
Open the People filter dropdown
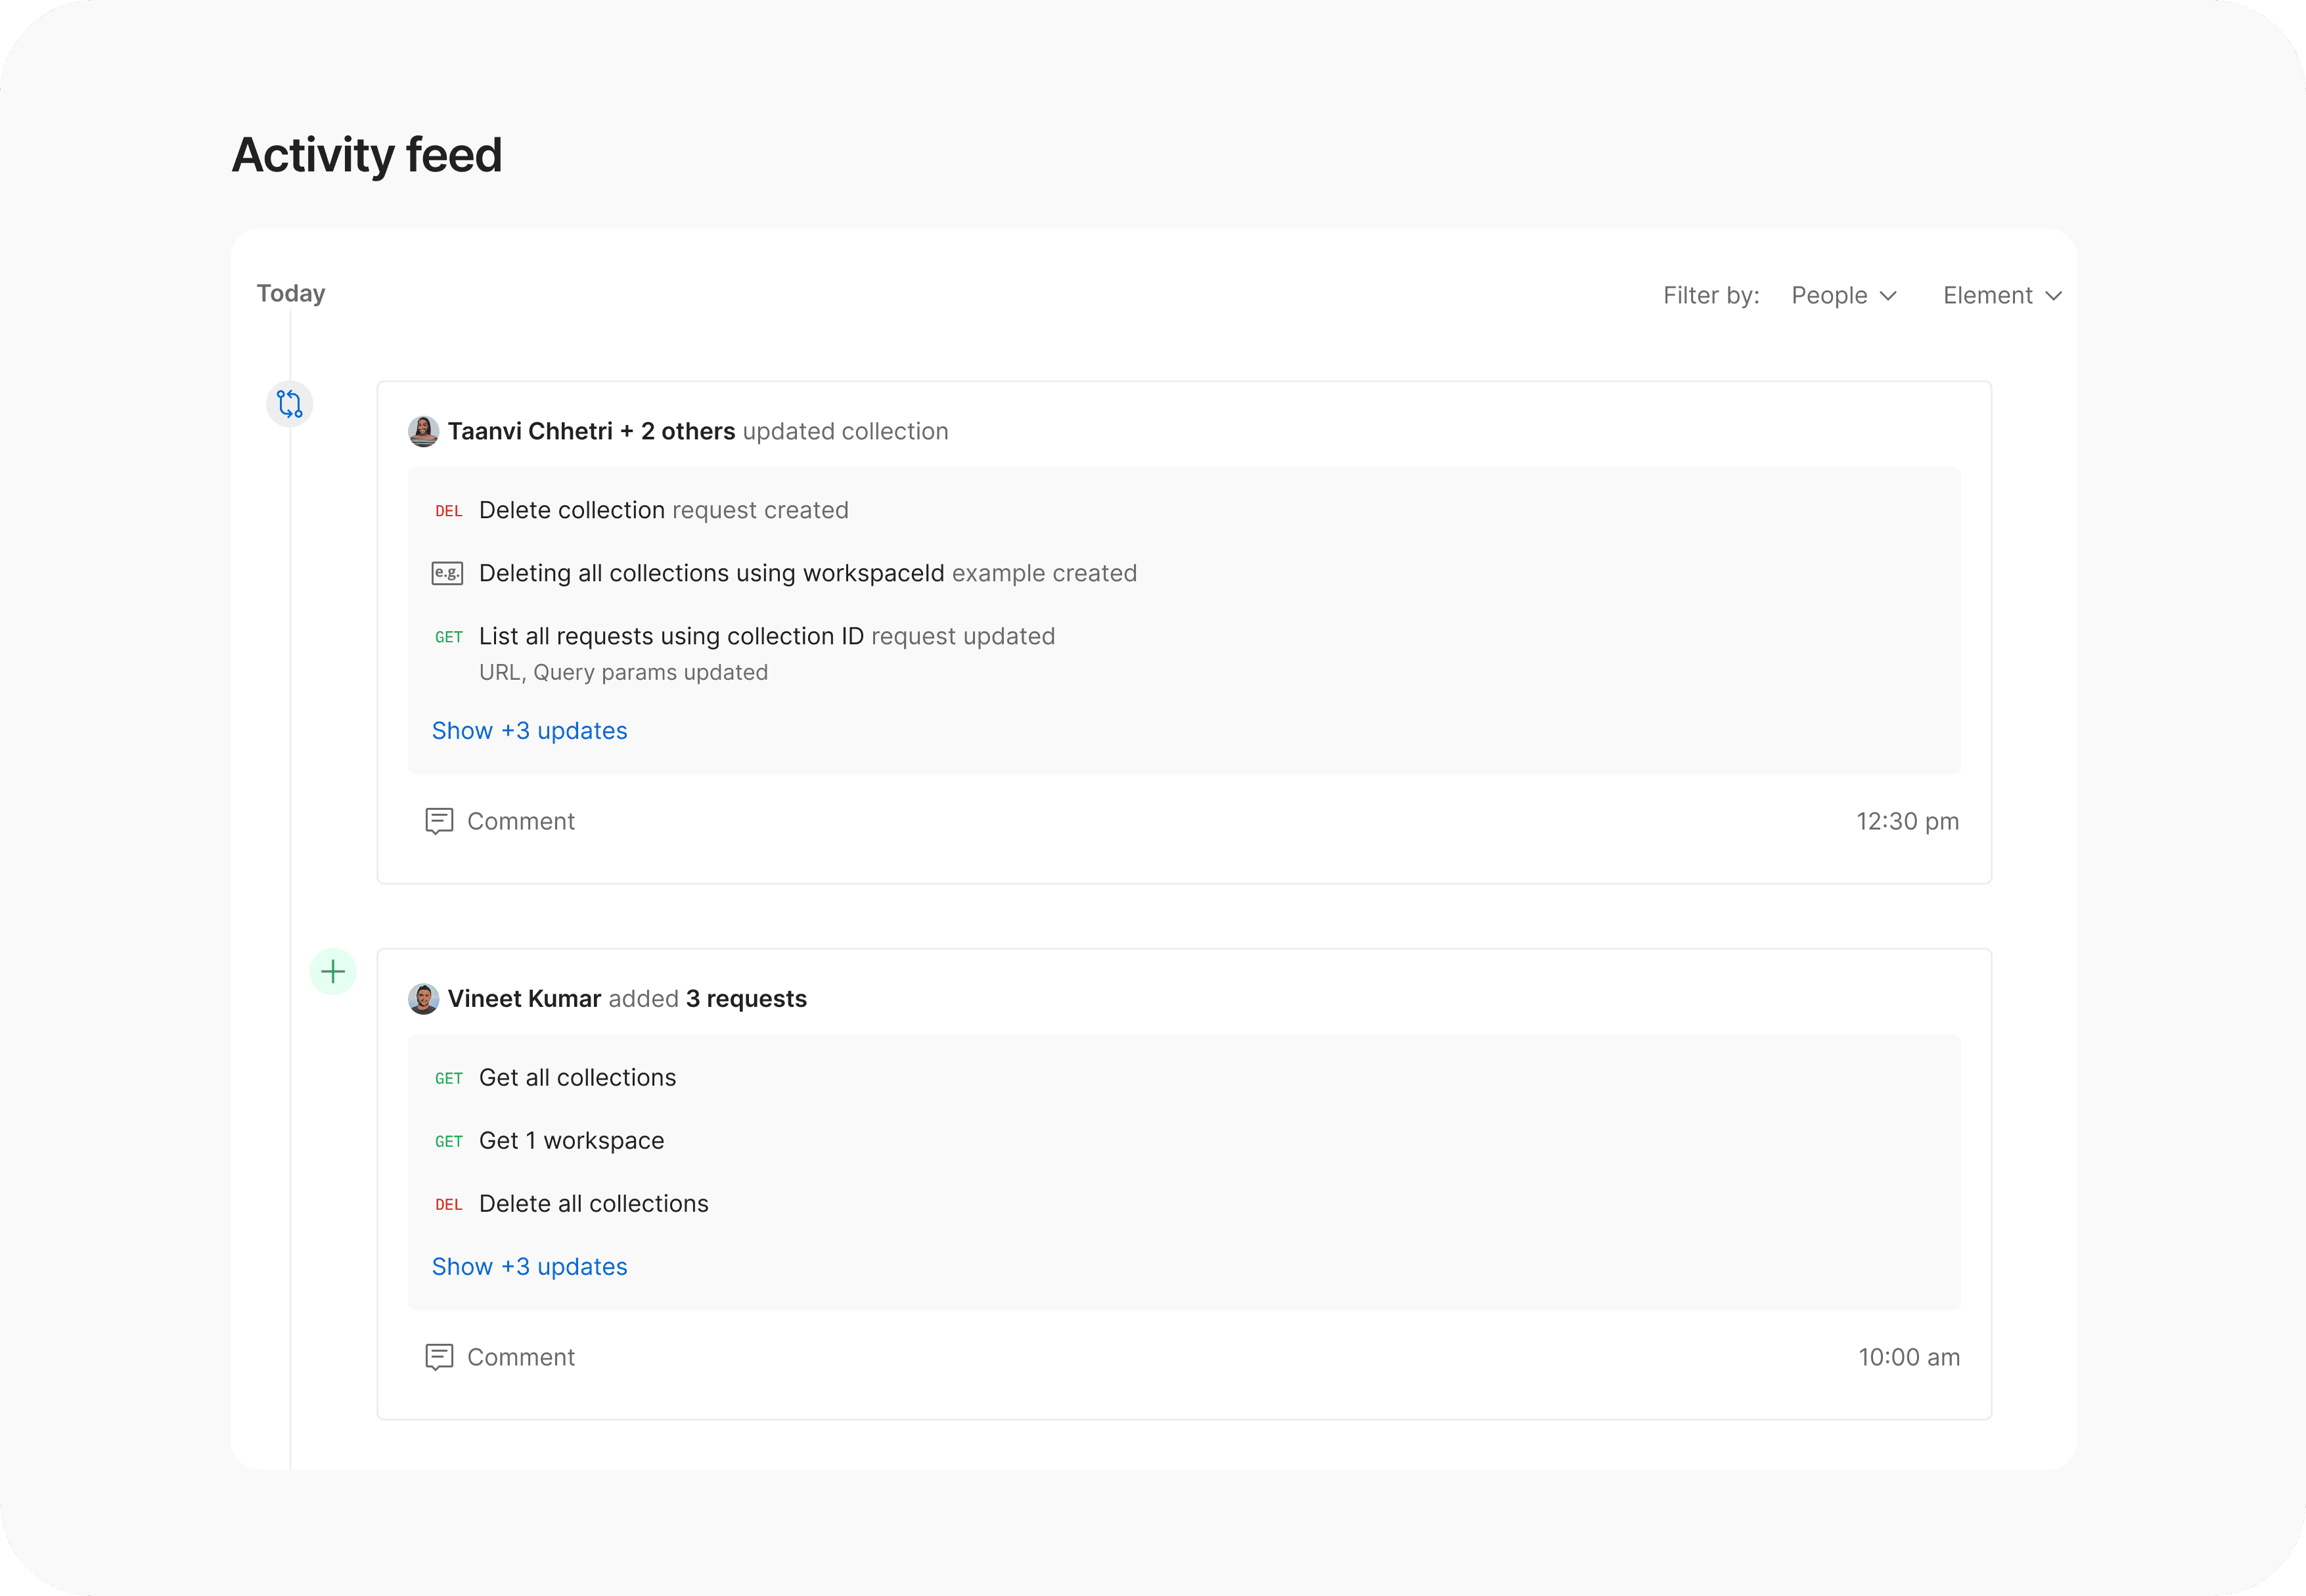click(1843, 296)
